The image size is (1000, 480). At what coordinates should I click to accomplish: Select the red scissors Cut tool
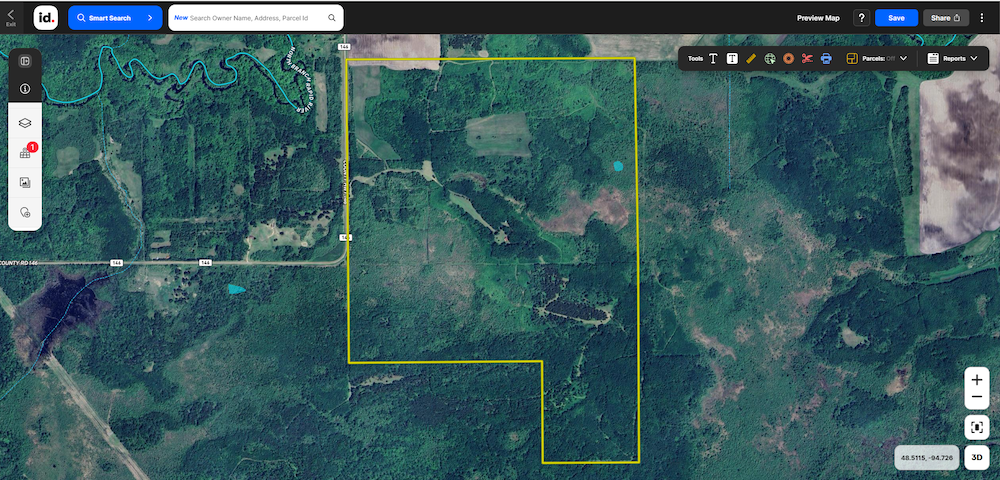click(808, 59)
